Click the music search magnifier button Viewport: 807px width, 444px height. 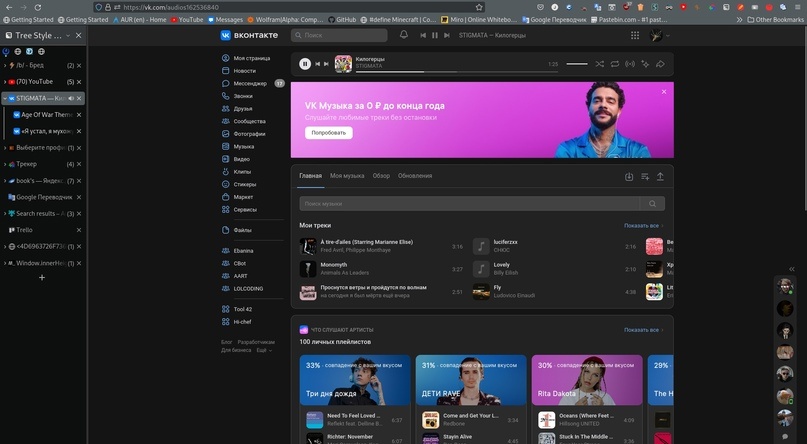pyautogui.click(x=652, y=204)
